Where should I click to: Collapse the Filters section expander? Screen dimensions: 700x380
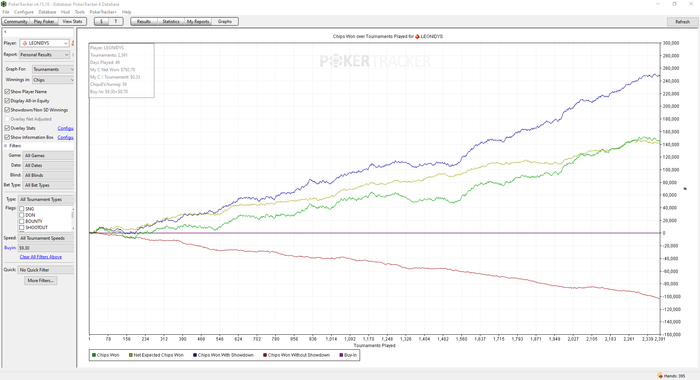coord(6,146)
